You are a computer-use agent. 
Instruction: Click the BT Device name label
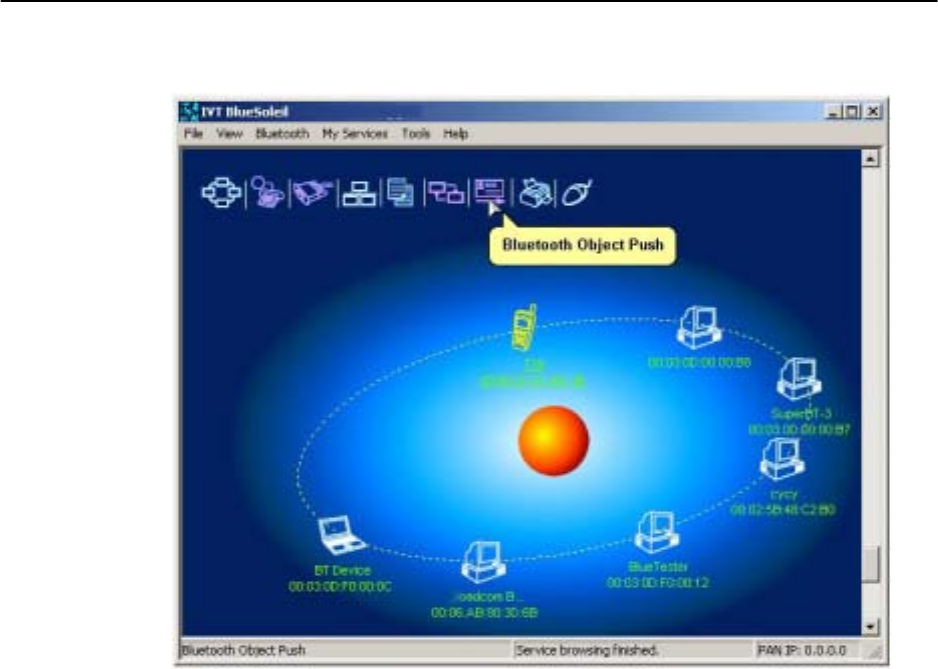tap(342, 570)
